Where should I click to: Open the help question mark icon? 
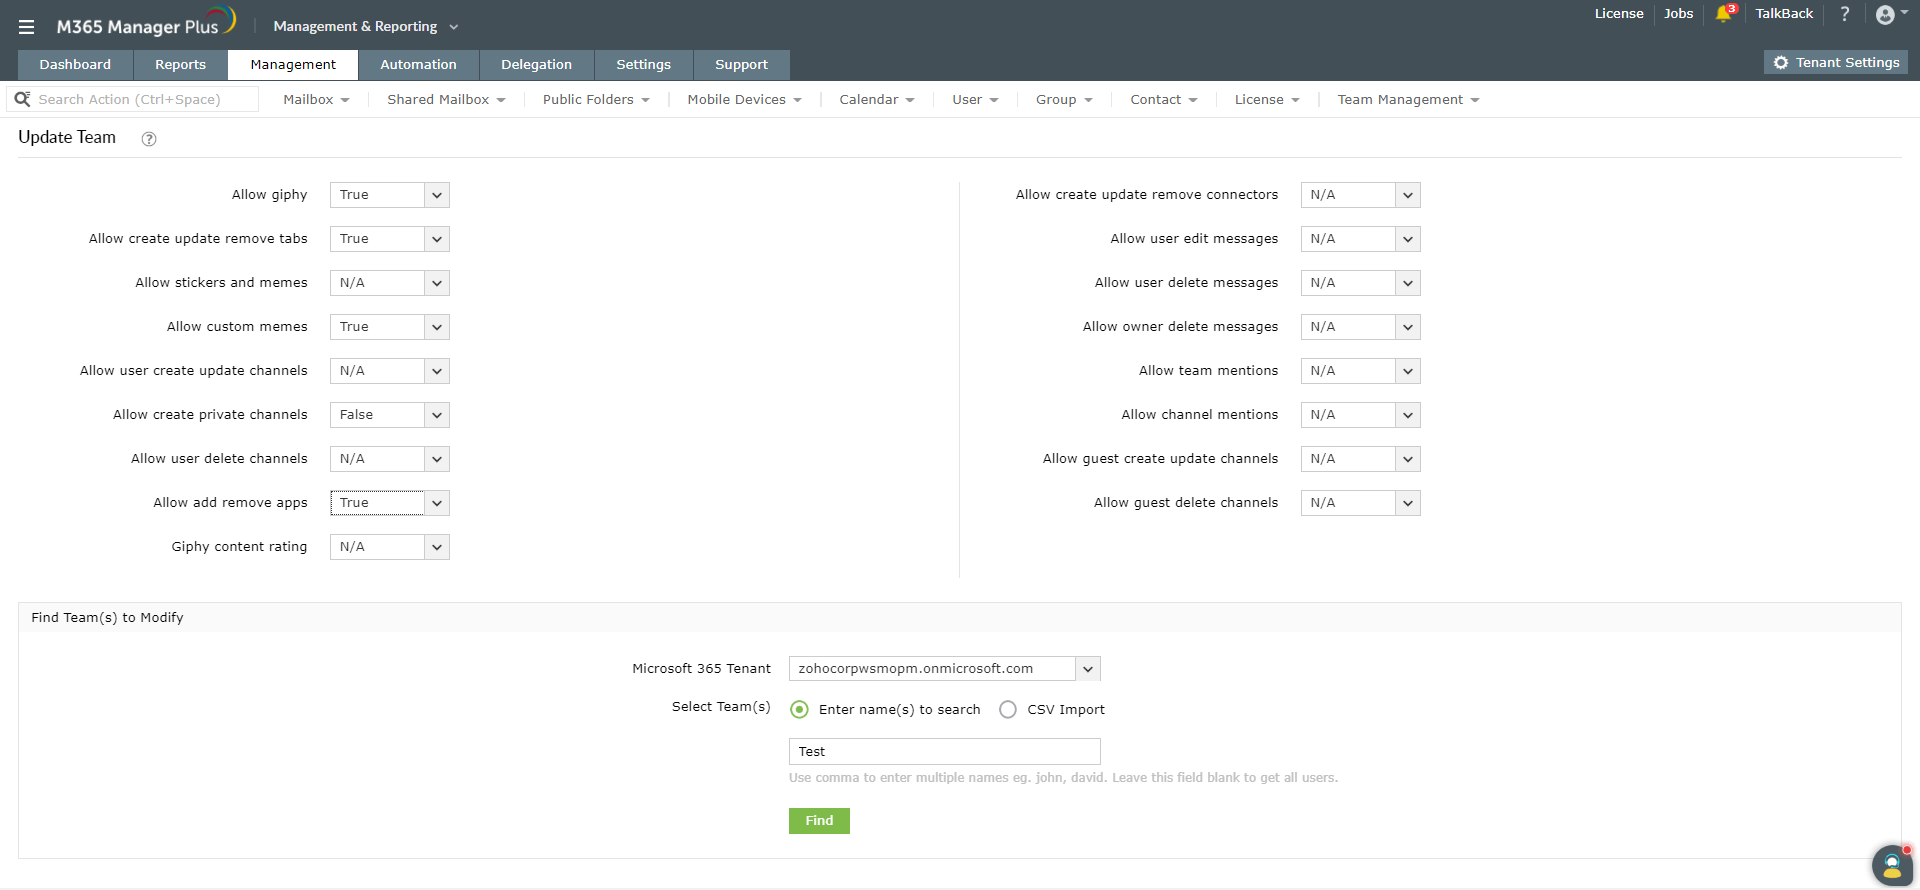coord(1845,14)
